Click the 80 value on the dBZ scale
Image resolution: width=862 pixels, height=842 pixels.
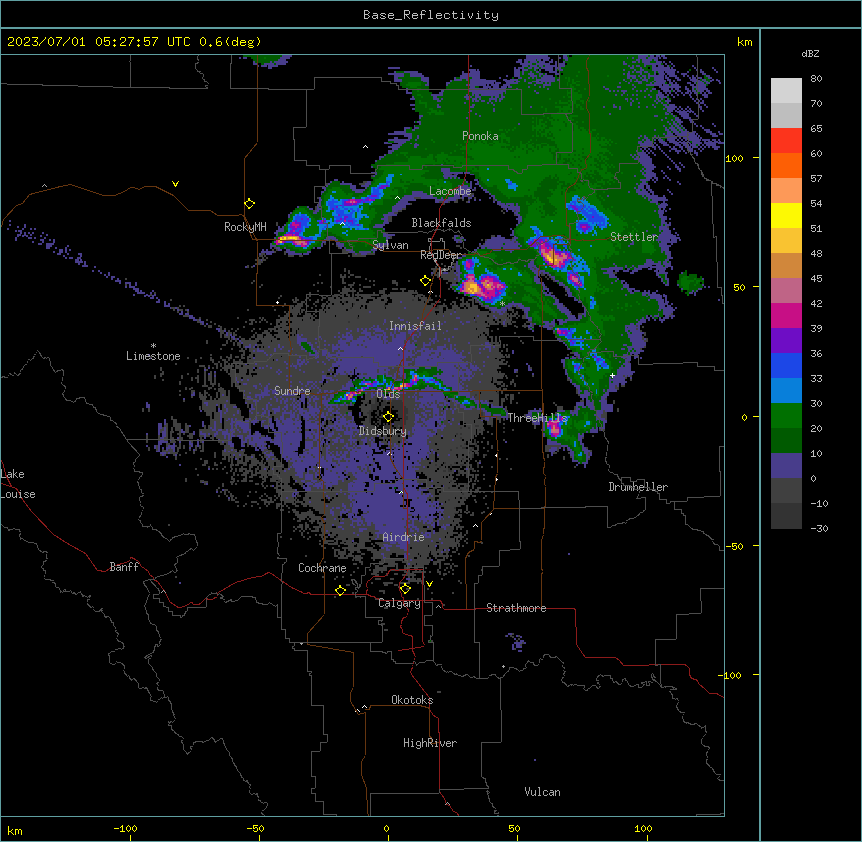click(816, 79)
